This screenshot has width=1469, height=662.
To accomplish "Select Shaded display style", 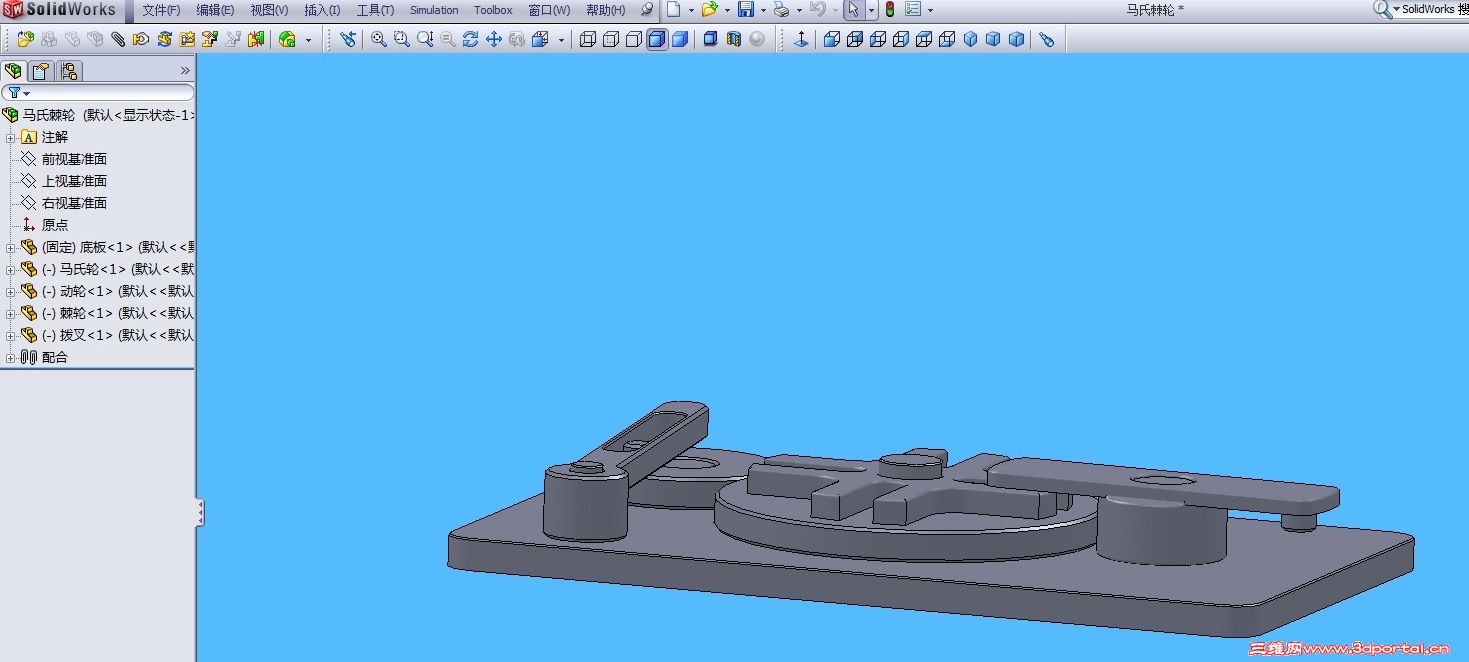I will coord(680,39).
